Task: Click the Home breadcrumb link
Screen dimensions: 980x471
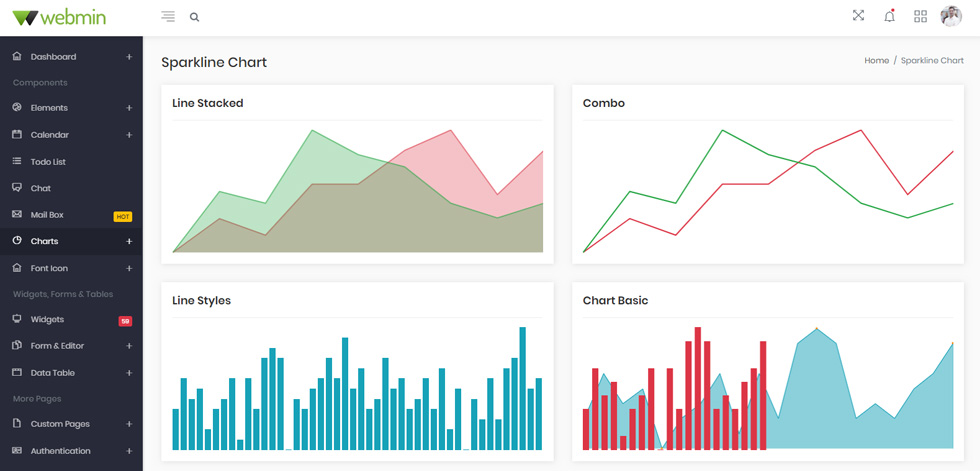Action: tap(876, 61)
